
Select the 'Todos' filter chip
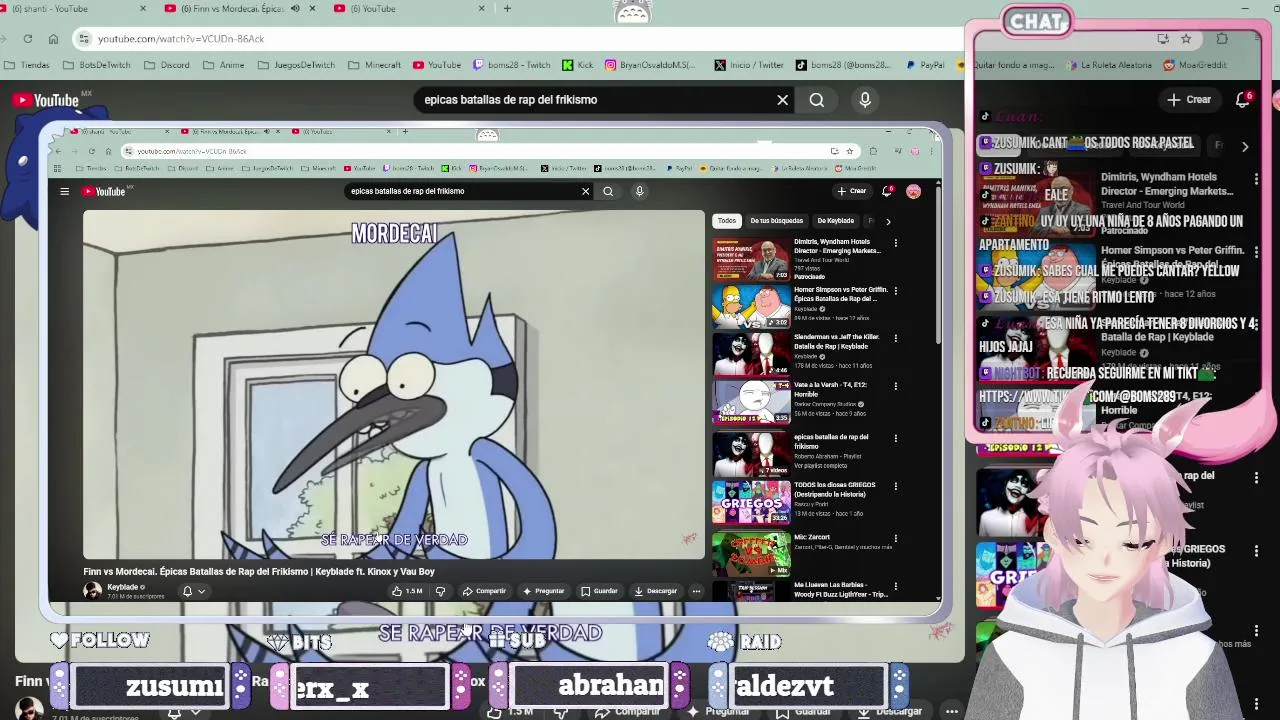coord(727,221)
